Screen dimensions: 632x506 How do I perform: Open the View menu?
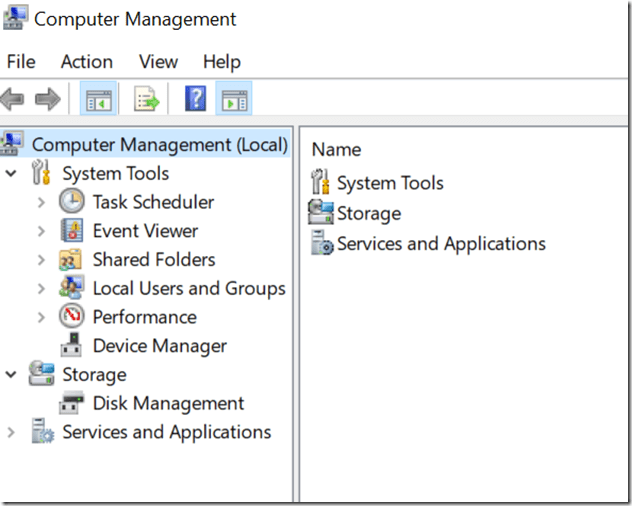click(x=158, y=62)
